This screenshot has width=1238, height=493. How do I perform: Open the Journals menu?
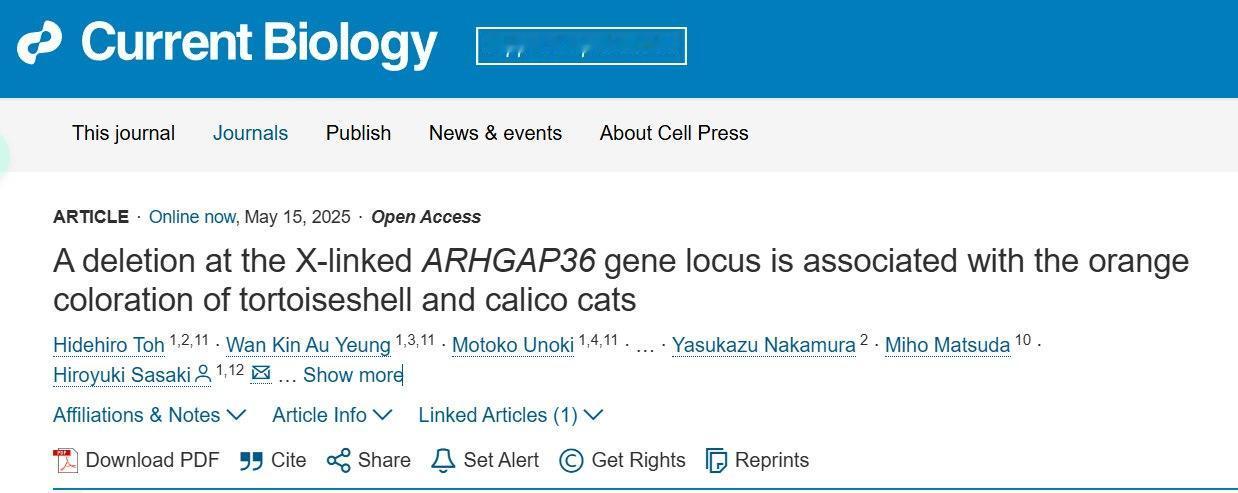pyautogui.click(x=250, y=133)
